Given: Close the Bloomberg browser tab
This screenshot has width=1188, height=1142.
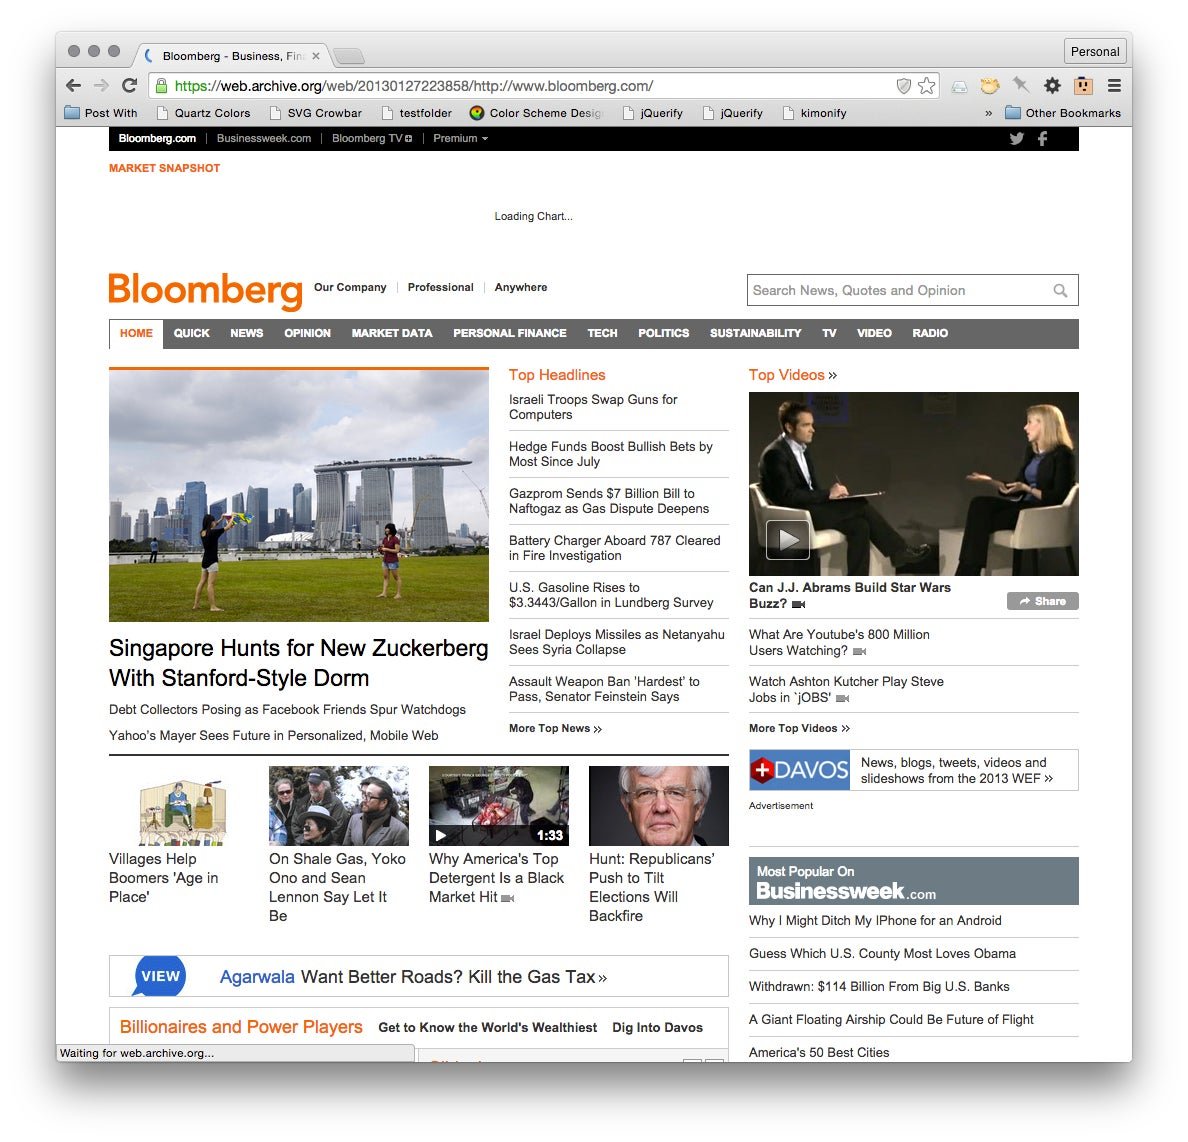Looking at the screenshot, I should (x=316, y=56).
